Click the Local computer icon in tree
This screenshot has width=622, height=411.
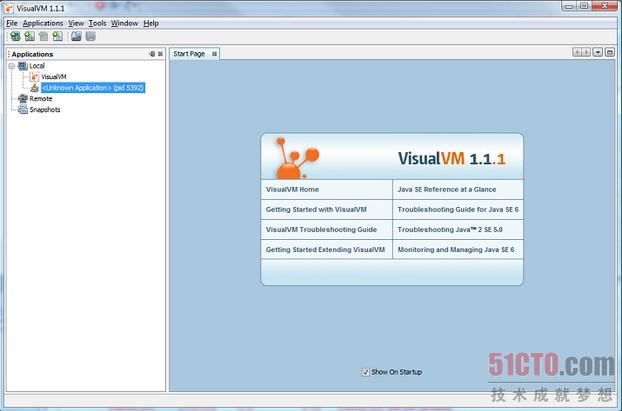pos(23,66)
